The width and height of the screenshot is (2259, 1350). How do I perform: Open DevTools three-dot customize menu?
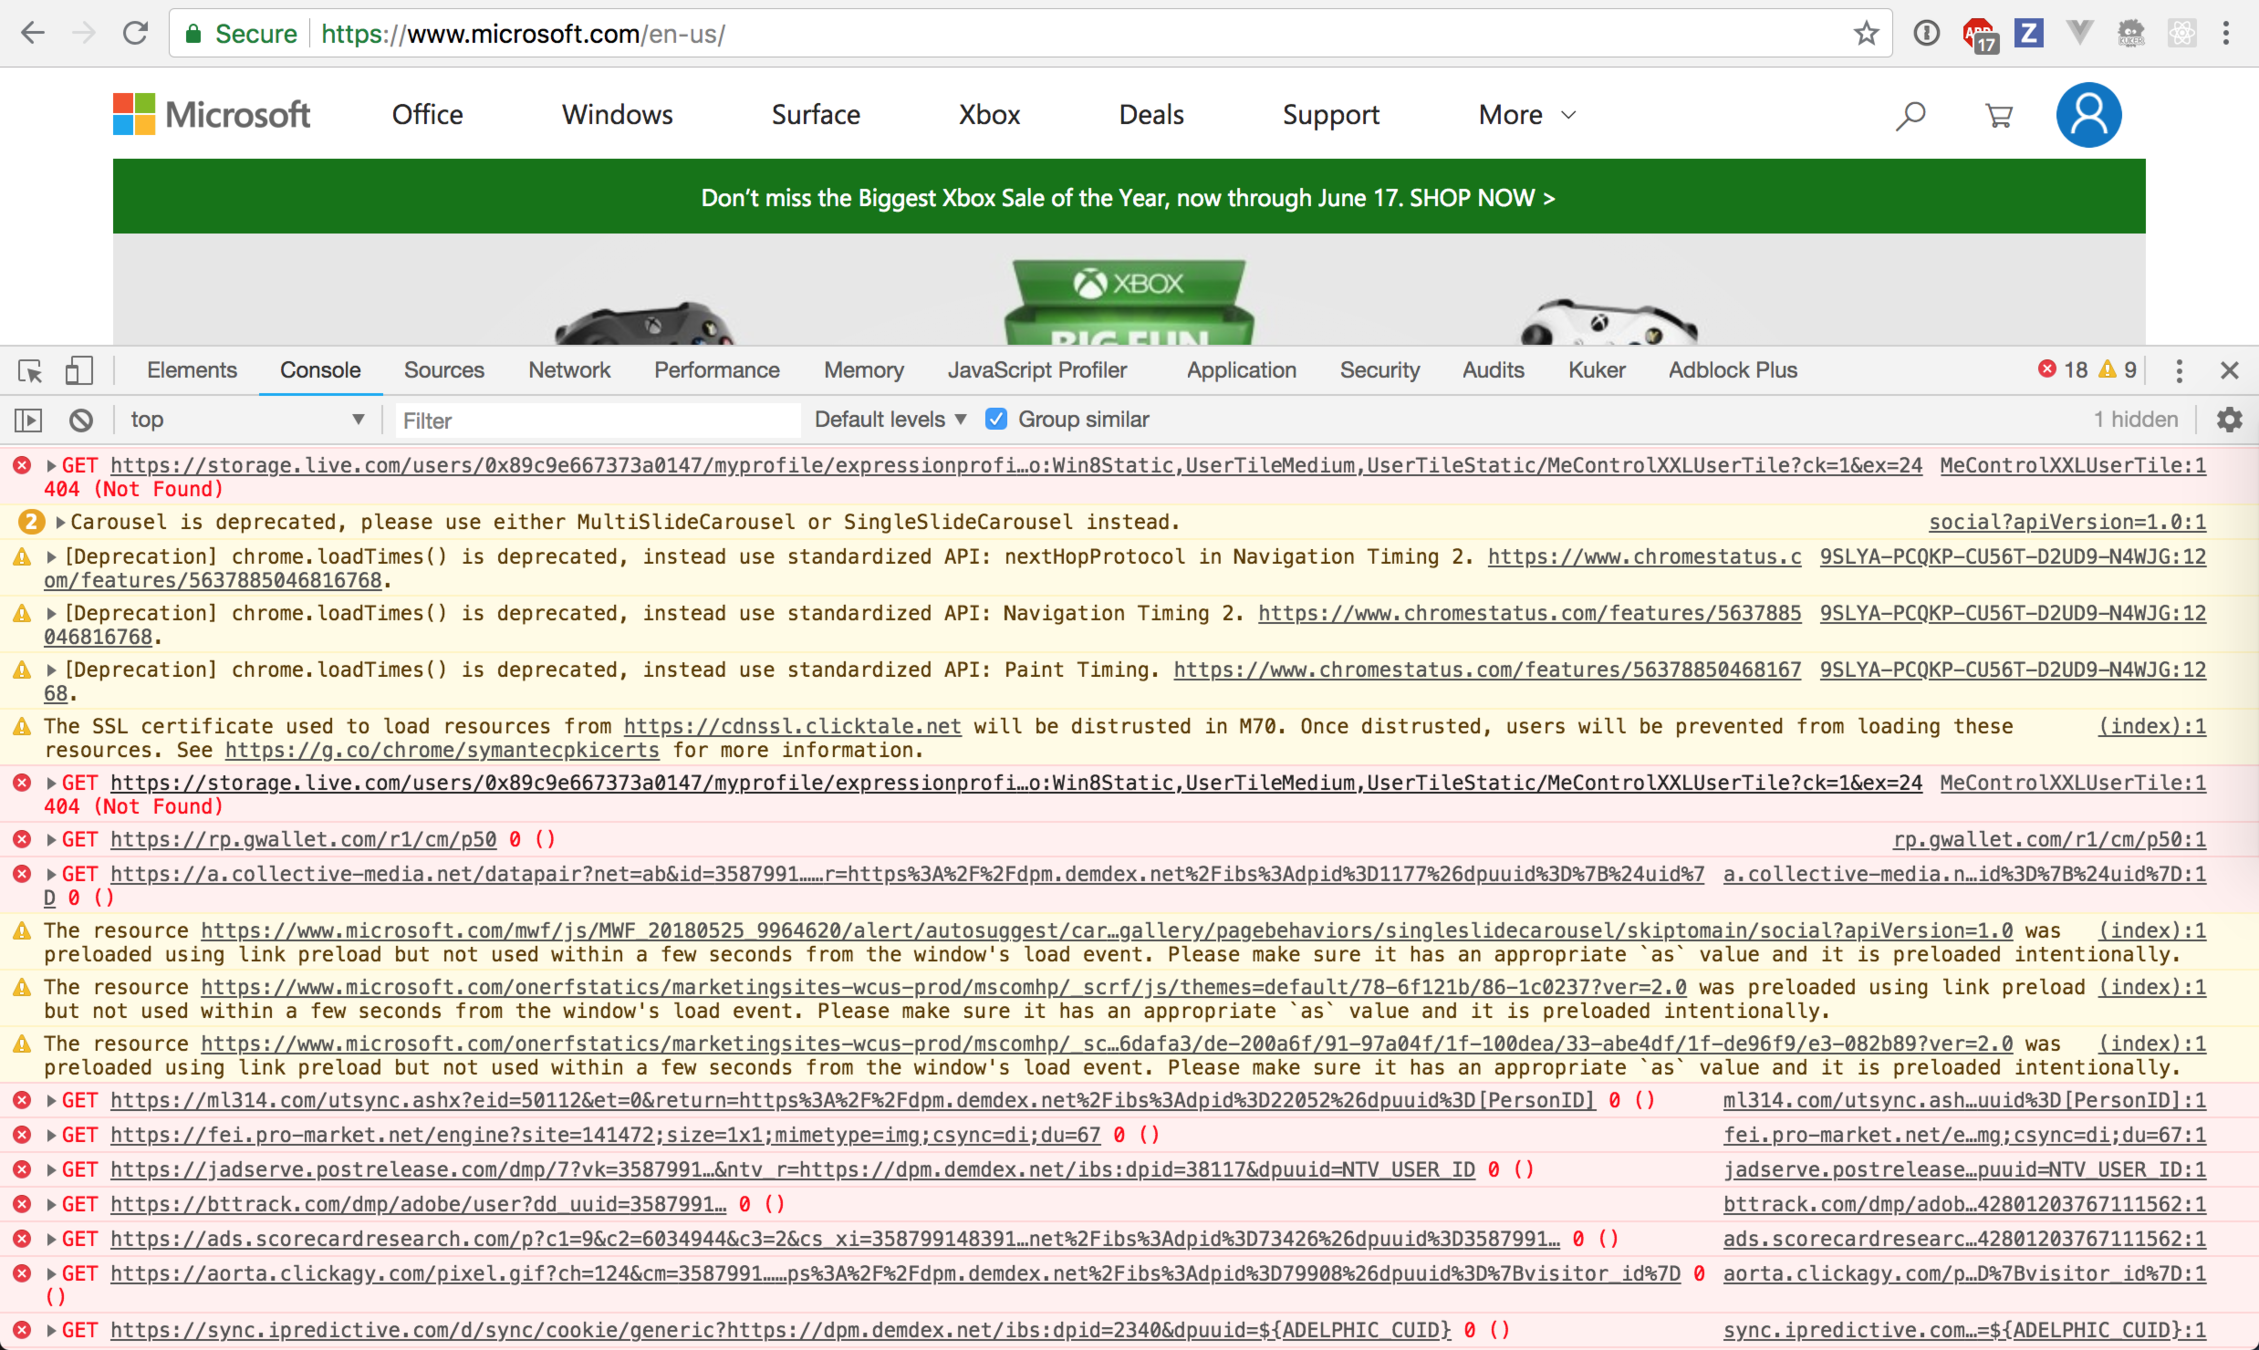pos(2179,371)
